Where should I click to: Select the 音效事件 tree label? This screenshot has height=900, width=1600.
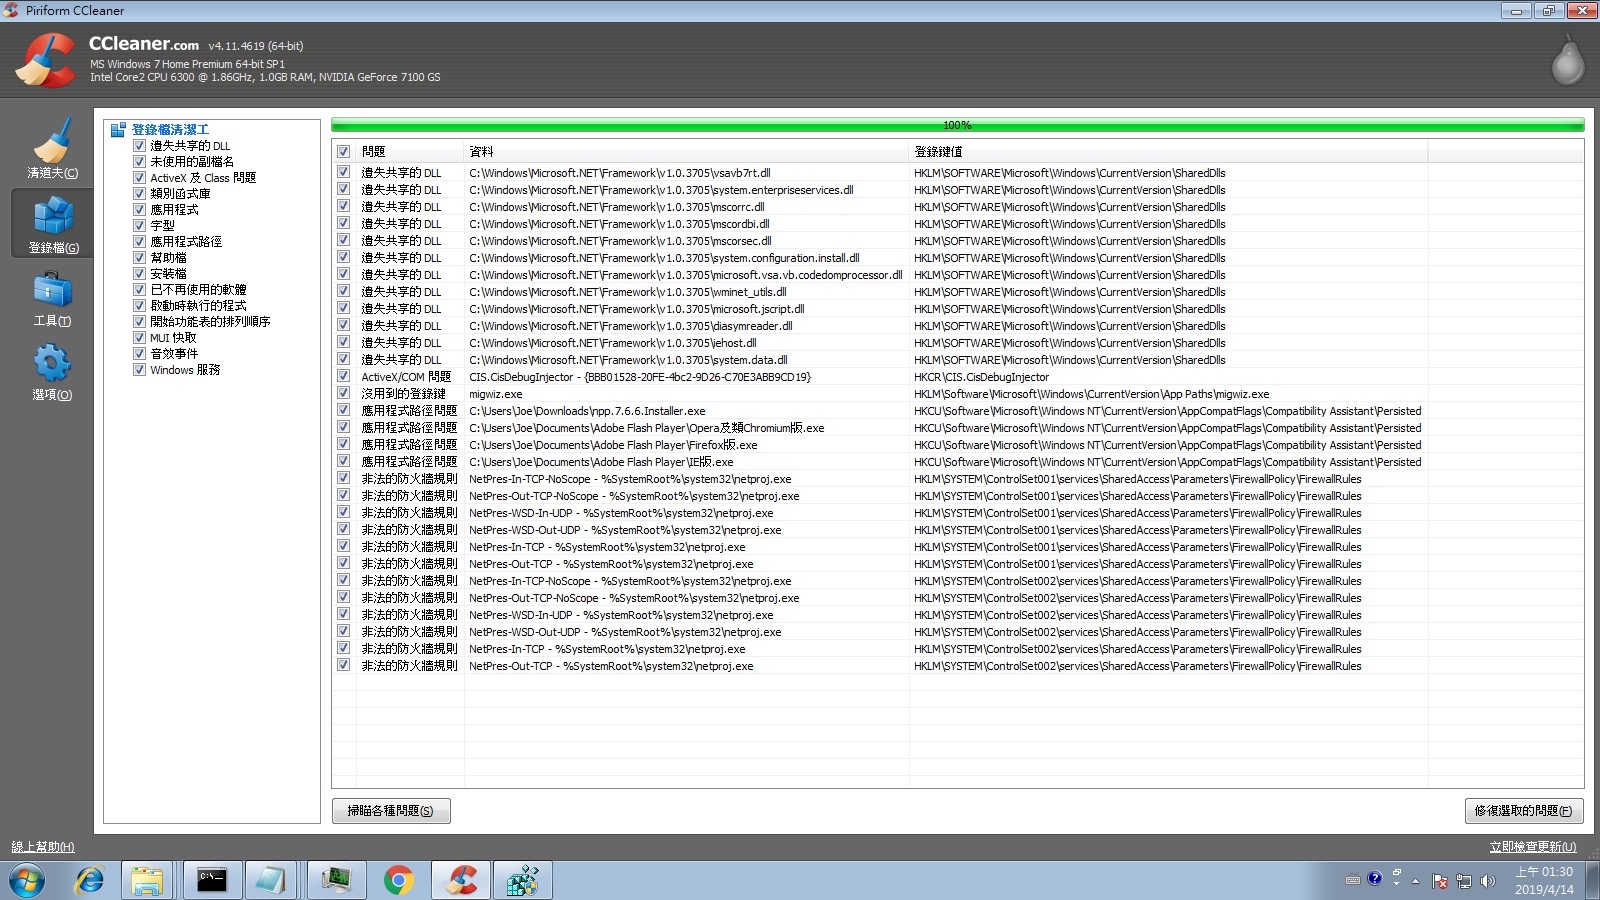pyautogui.click(x=174, y=354)
